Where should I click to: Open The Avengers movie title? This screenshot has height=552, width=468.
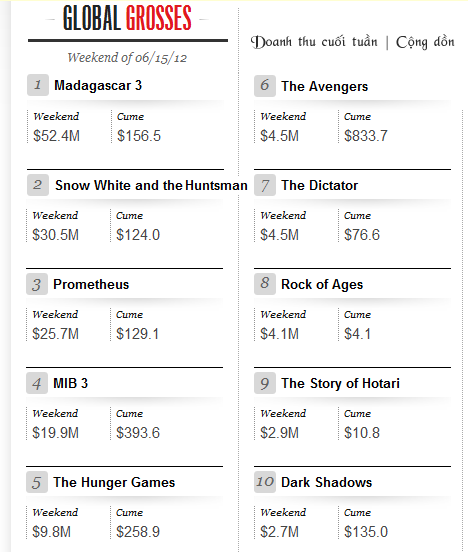point(324,87)
